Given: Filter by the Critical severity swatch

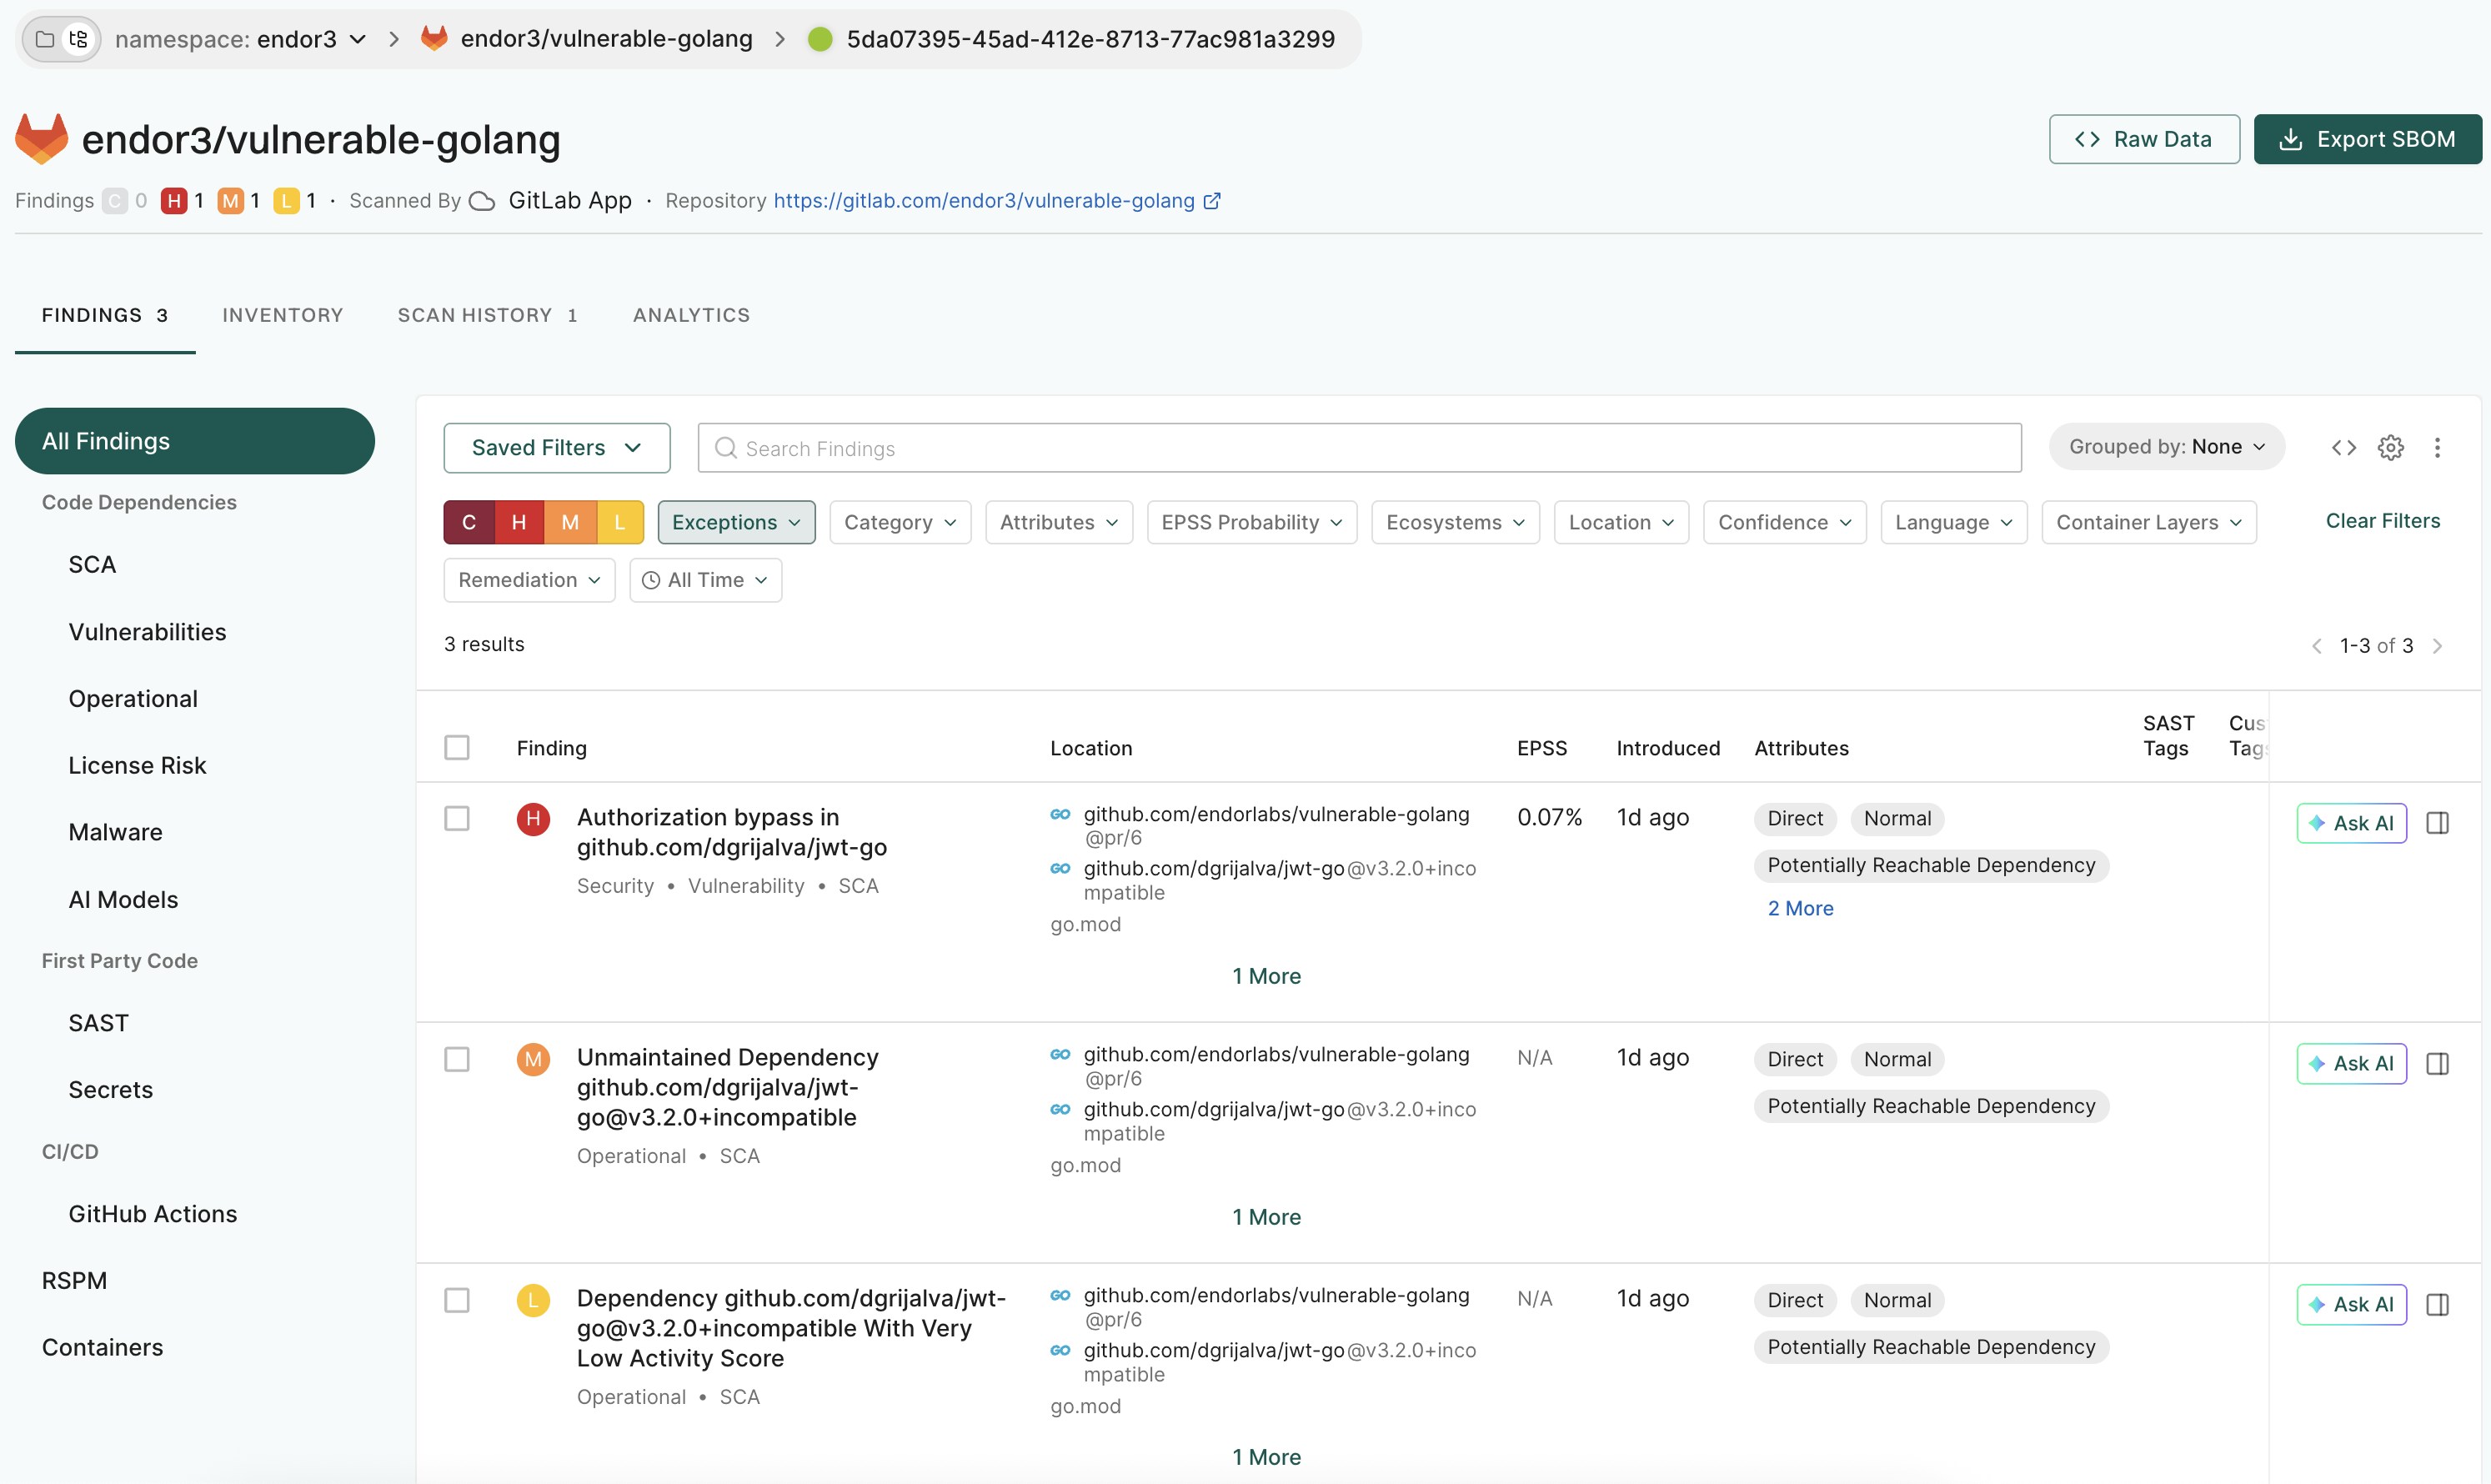Looking at the screenshot, I should [x=469, y=522].
